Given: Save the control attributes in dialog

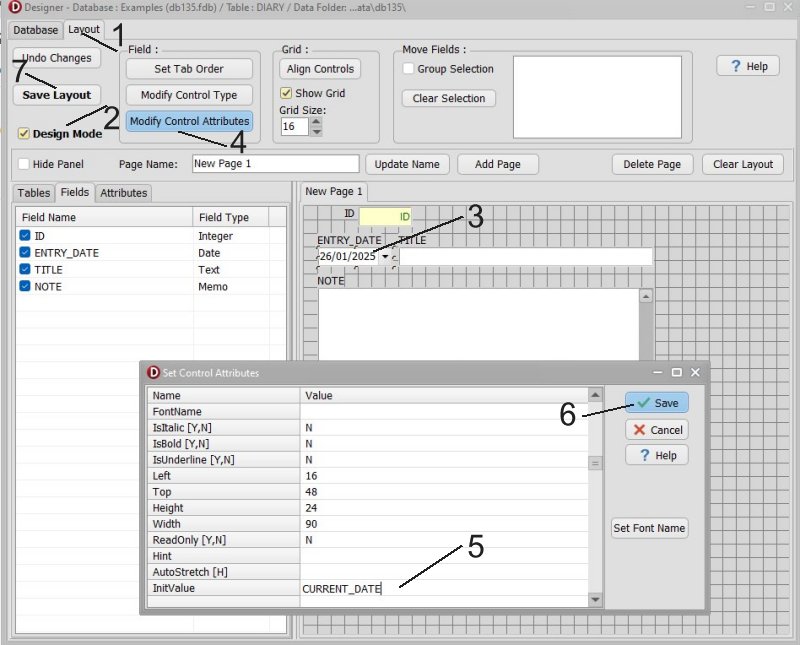Looking at the screenshot, I should tap(657, 403).
